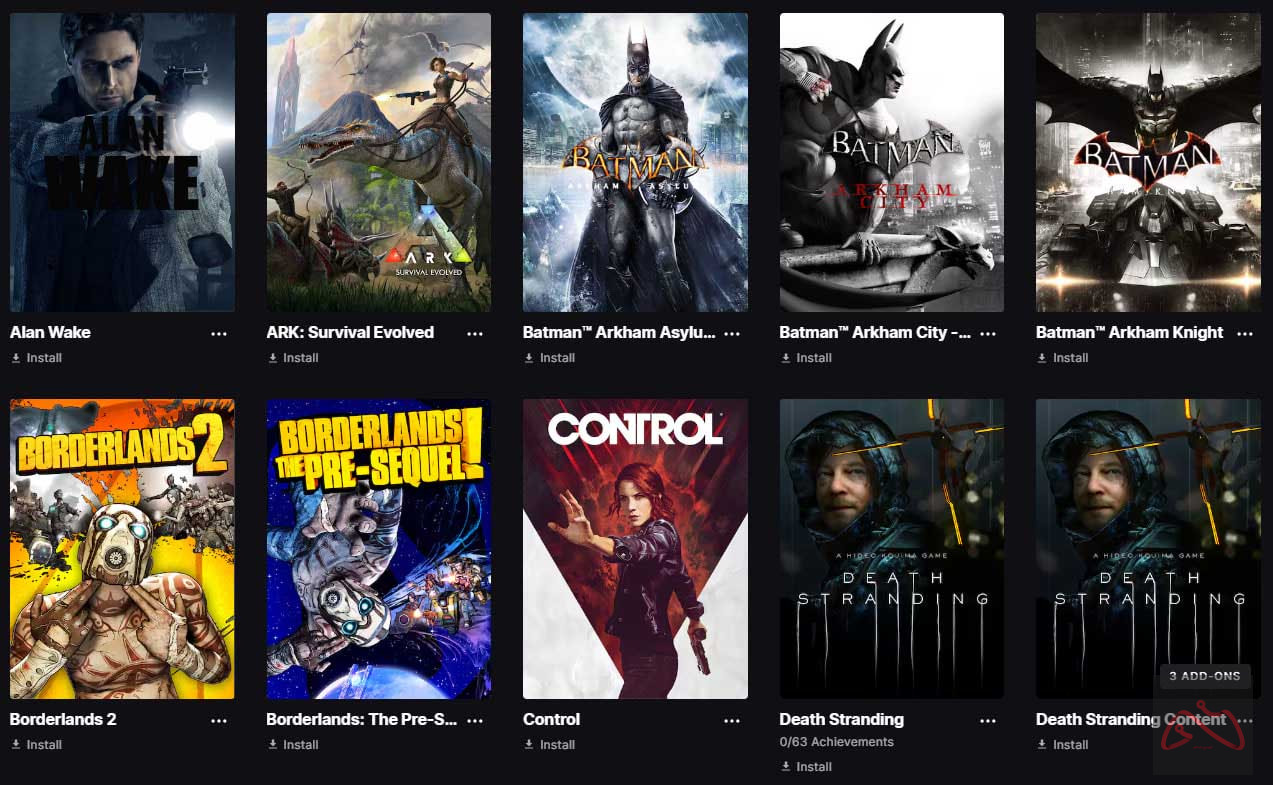Image resolution: width=1273 pixels, height=785 pixels.
Task: Open the options menu for Borderlands: The Pre-Sequel
Action: click(475, 721)
